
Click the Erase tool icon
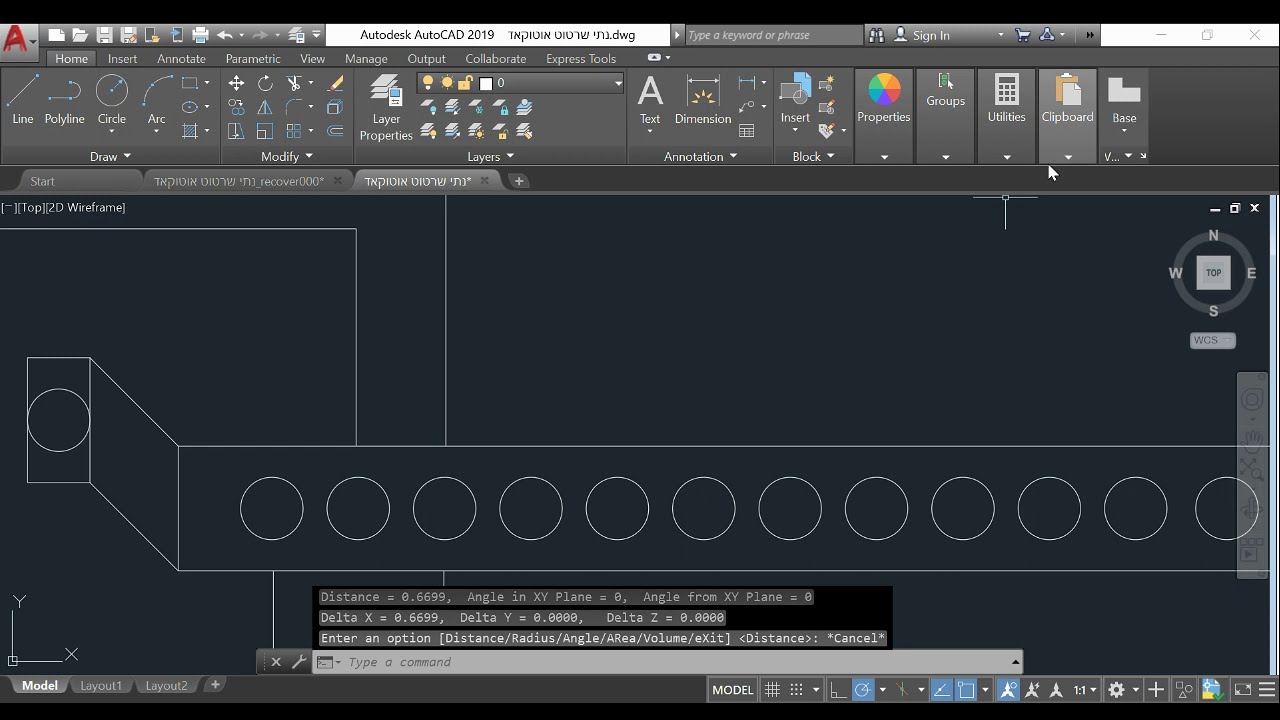[x=335, y=83]
